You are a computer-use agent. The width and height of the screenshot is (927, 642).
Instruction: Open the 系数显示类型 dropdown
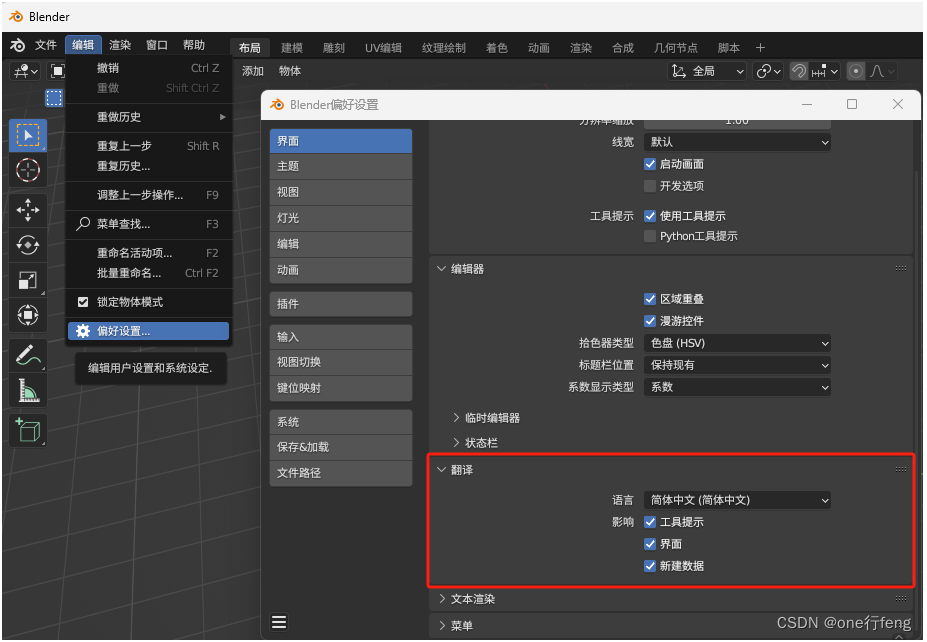[x=737, y=387]
